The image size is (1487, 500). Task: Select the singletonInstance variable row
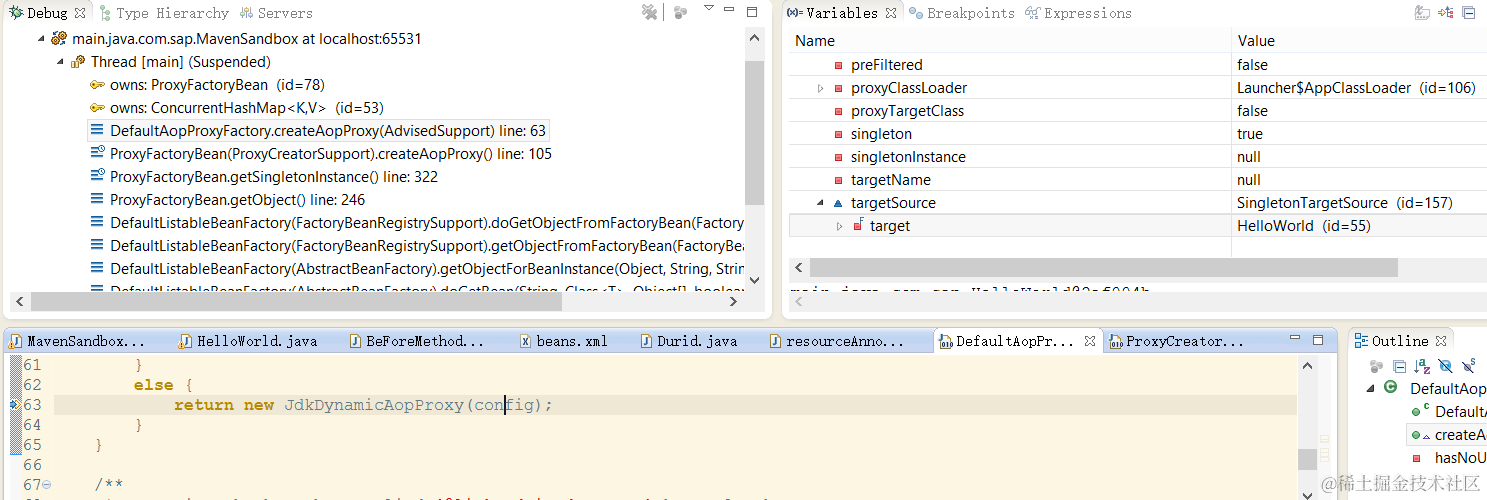click(x=1138, y=157)
